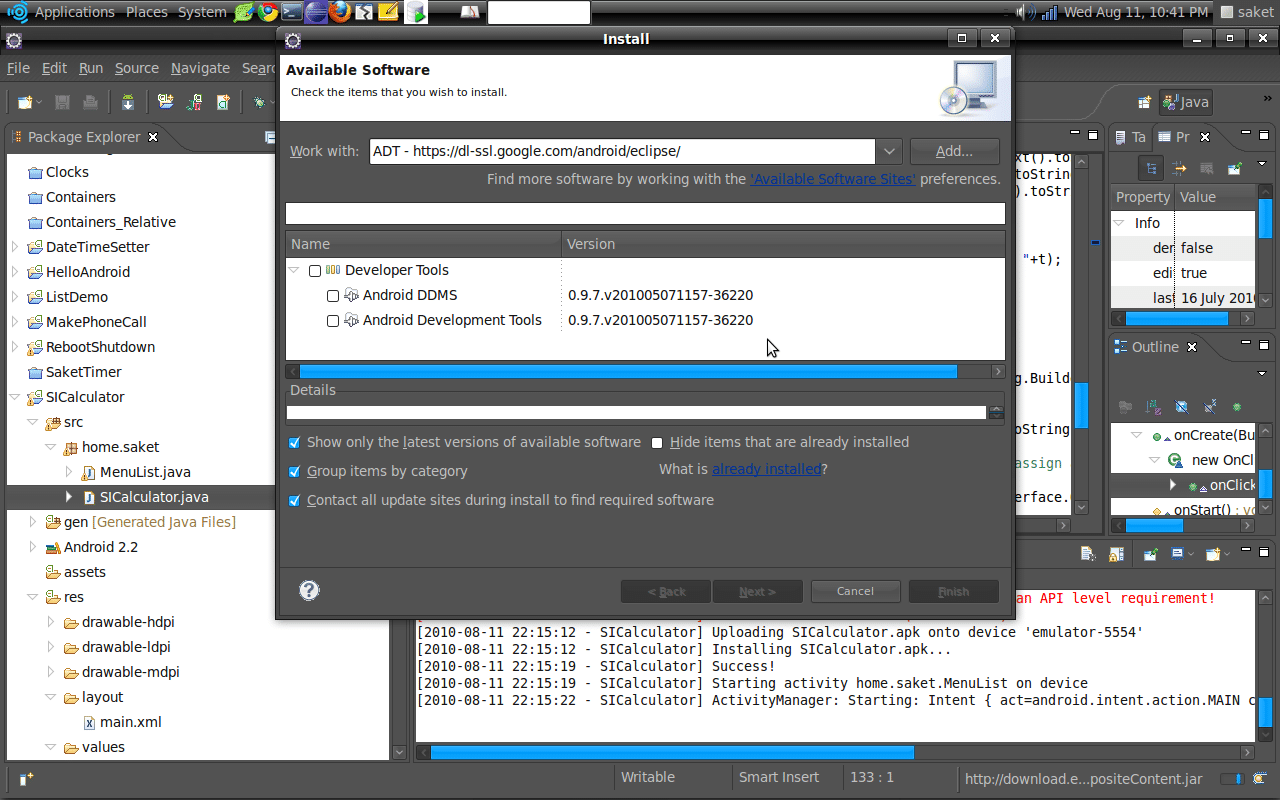Click the Pin Console icon
1280x800 pixels.
pos(1151,554)
